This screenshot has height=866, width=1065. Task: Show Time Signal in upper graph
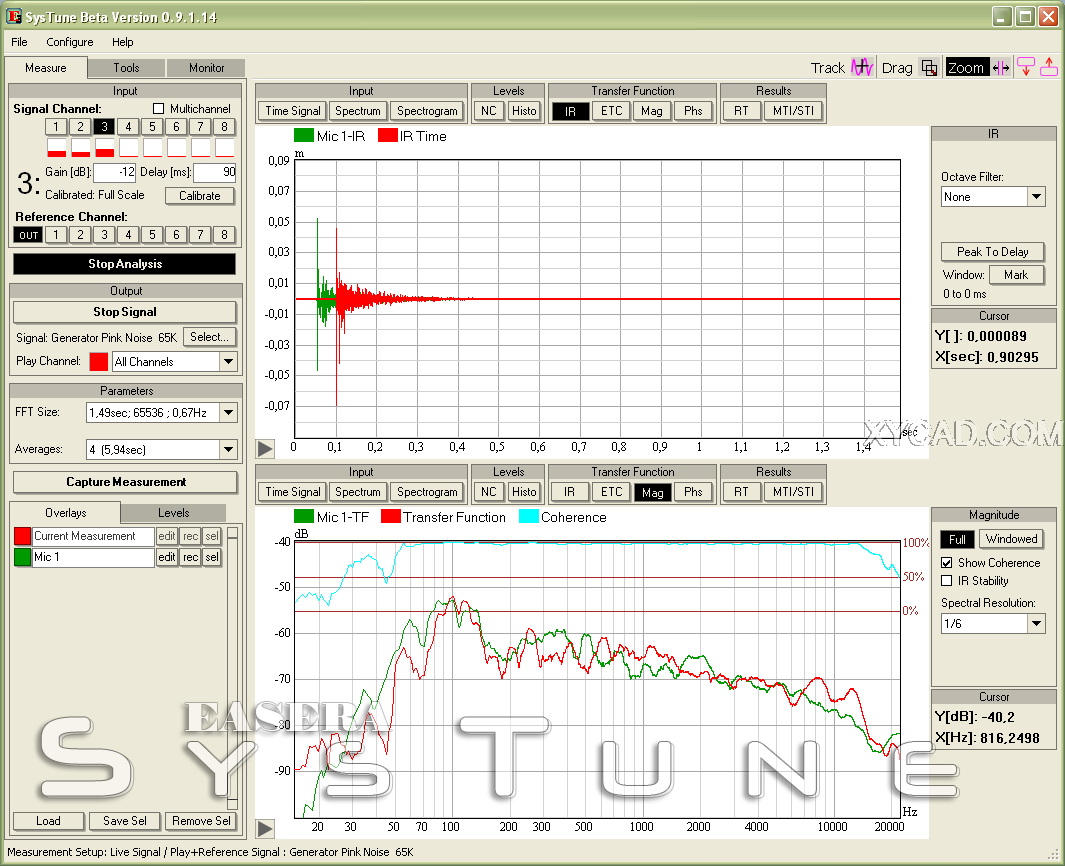coord(293,111)
